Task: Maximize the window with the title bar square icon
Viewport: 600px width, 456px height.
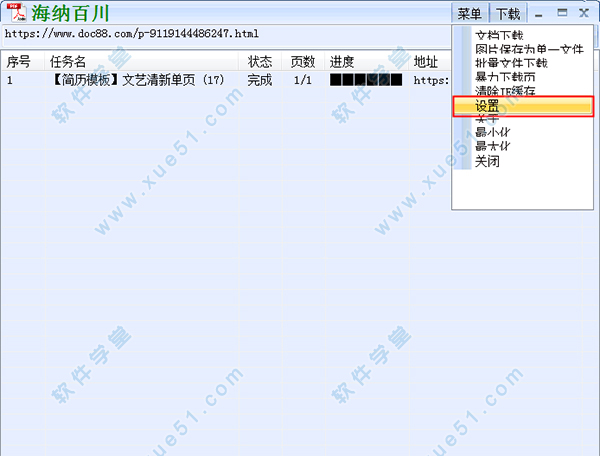Action: pos(562,13)
